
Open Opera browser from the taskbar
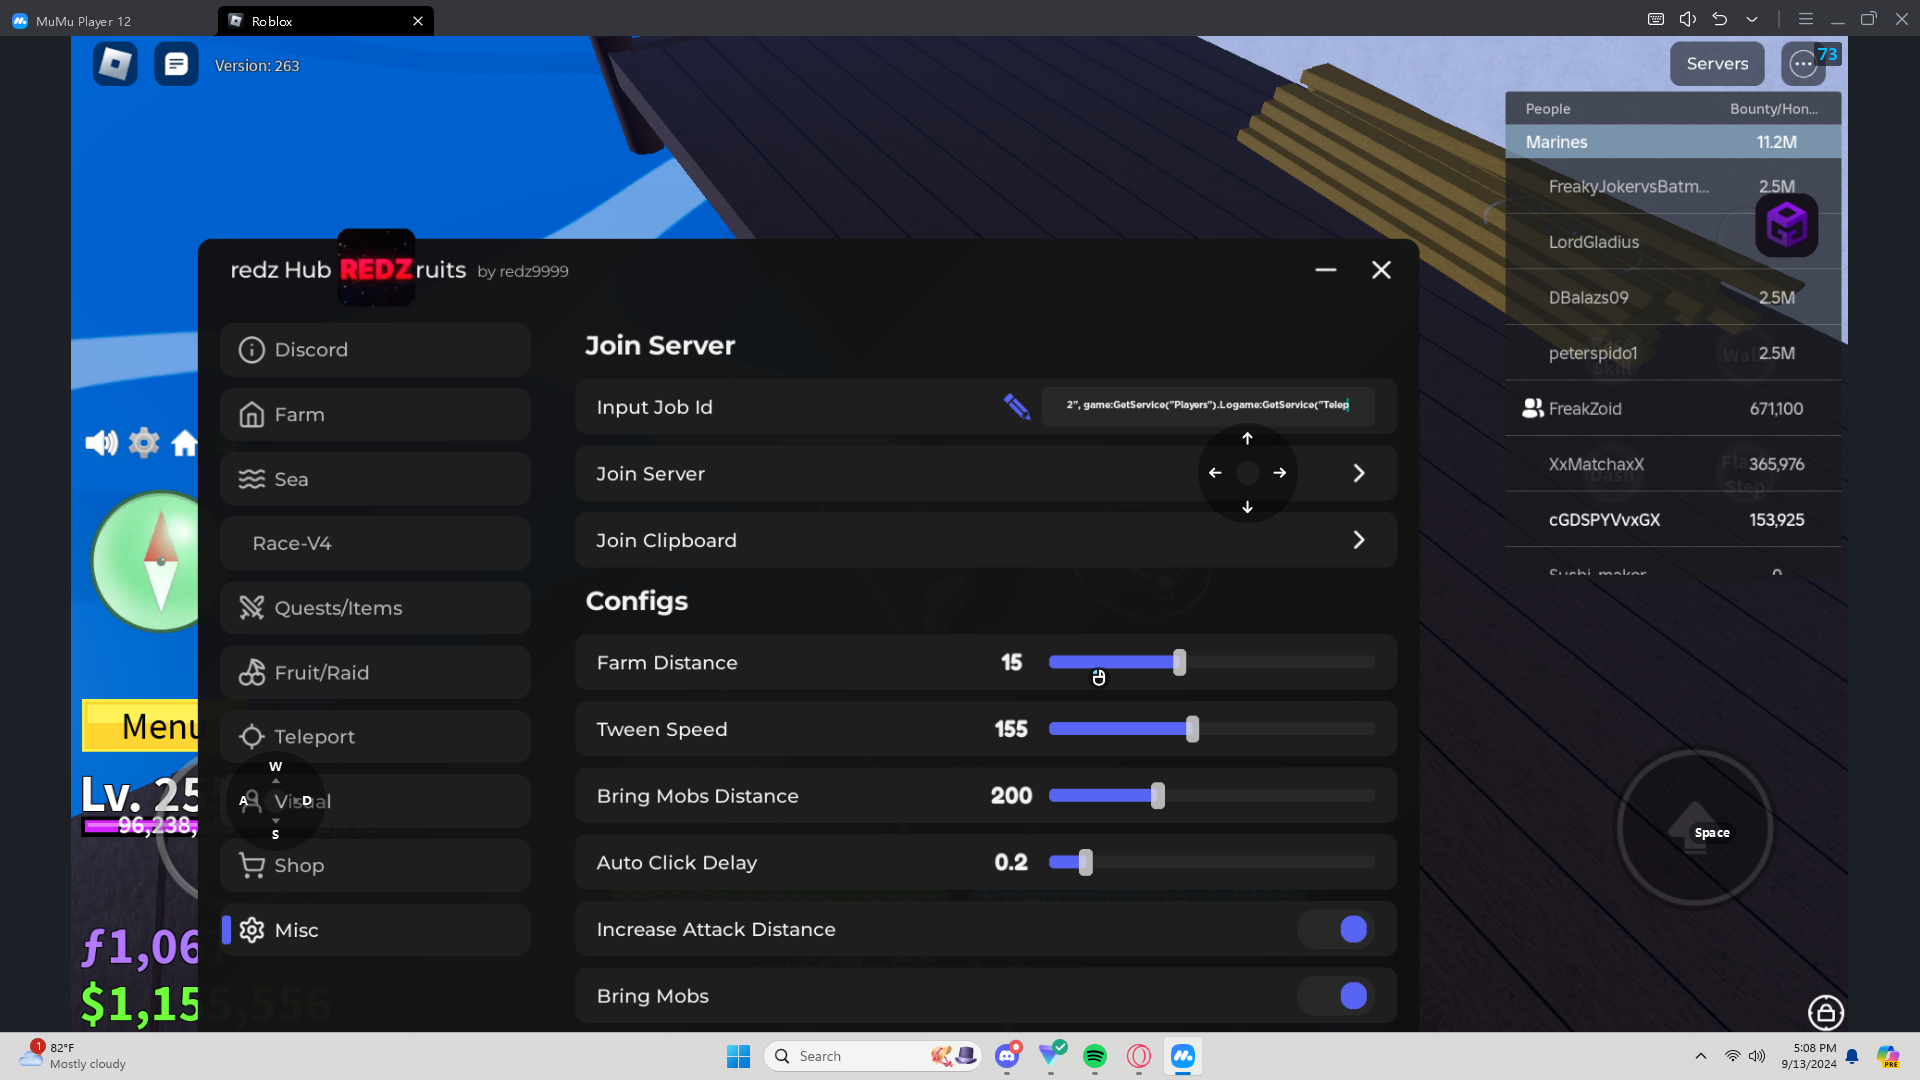[x=1139, y=1056]
